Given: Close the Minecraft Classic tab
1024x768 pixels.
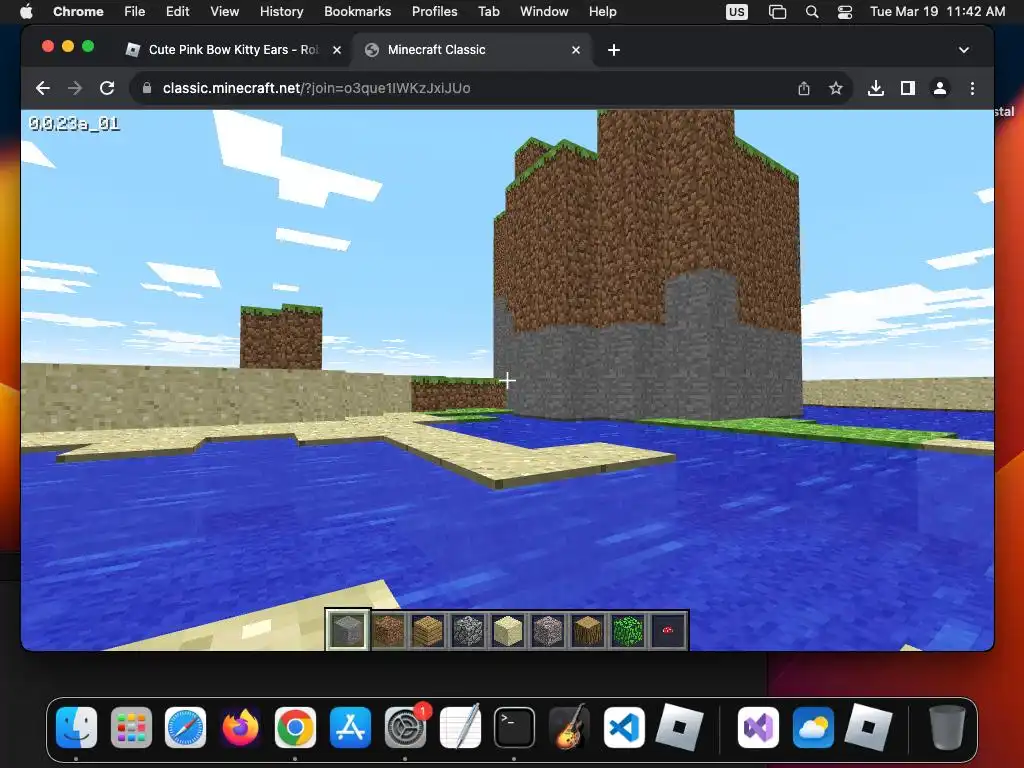Looking at the screenshot, I should (x=576, y=50).
